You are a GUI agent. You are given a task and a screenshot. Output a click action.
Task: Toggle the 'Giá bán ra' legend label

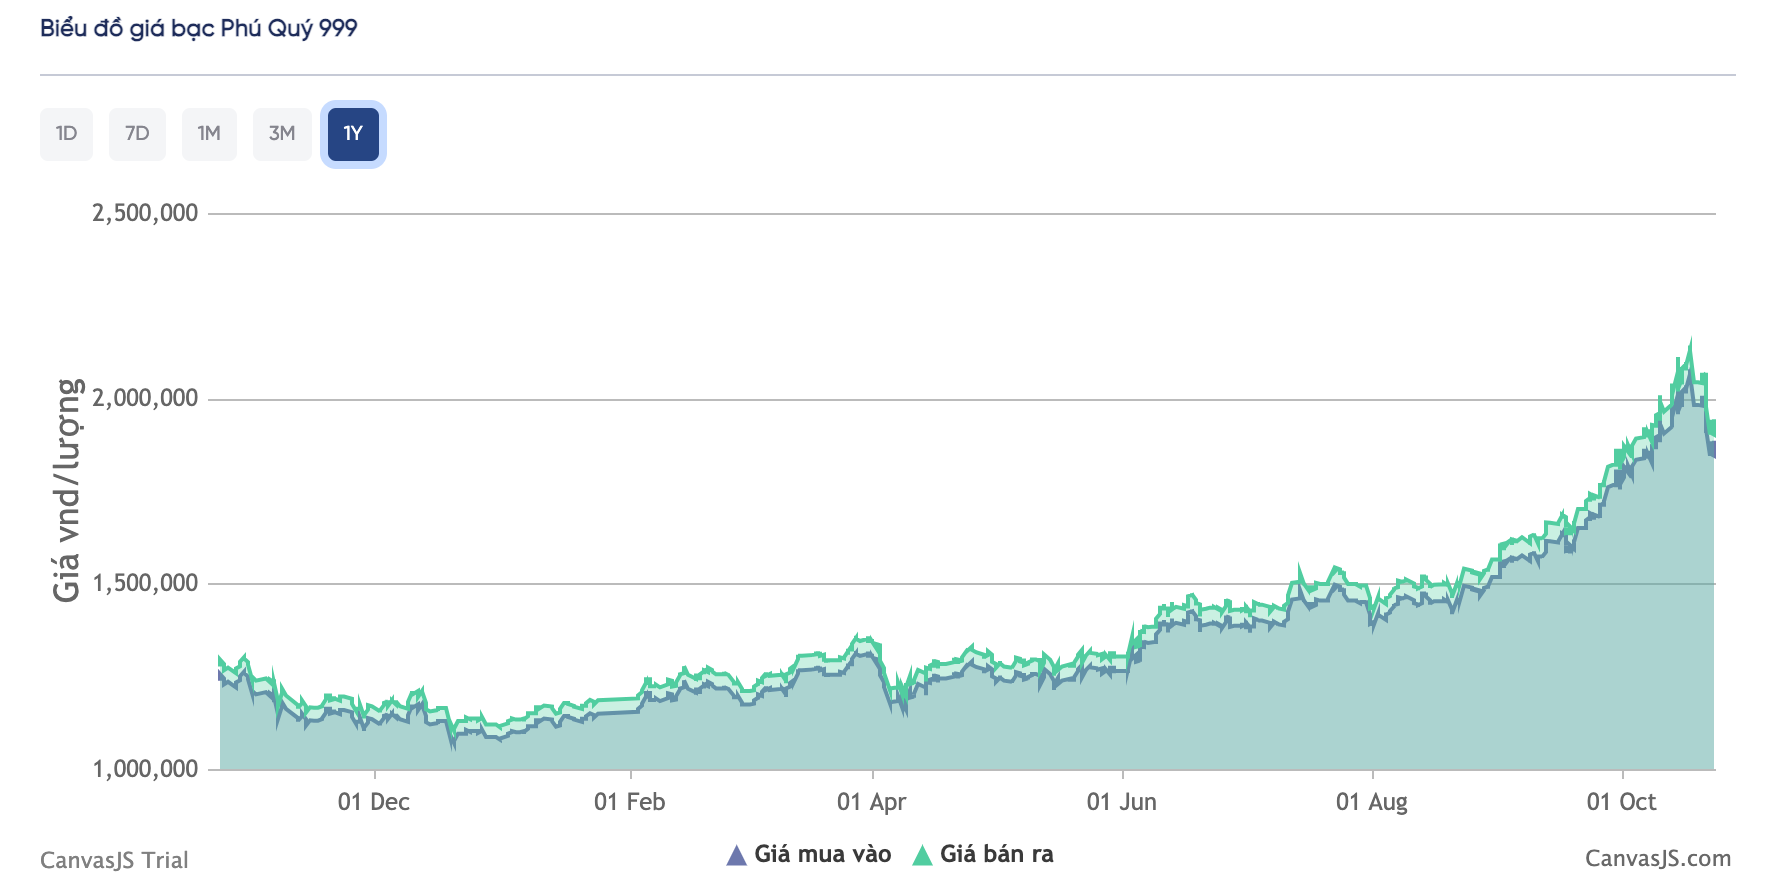996,854
